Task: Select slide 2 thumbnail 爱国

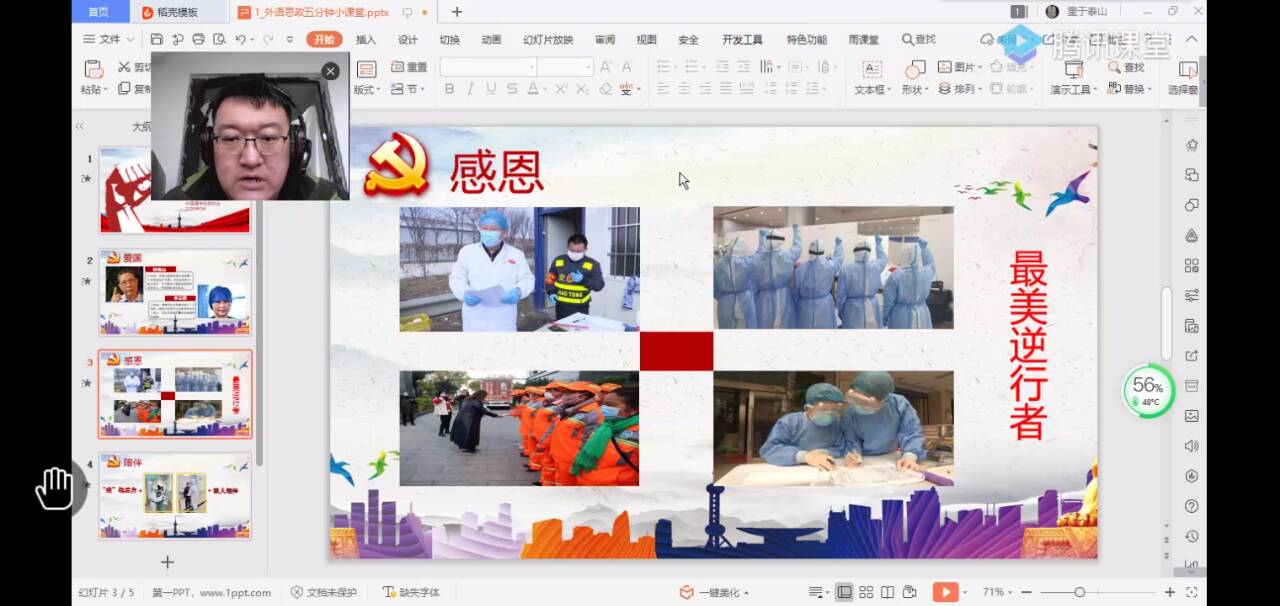Action: pos(174,292)
